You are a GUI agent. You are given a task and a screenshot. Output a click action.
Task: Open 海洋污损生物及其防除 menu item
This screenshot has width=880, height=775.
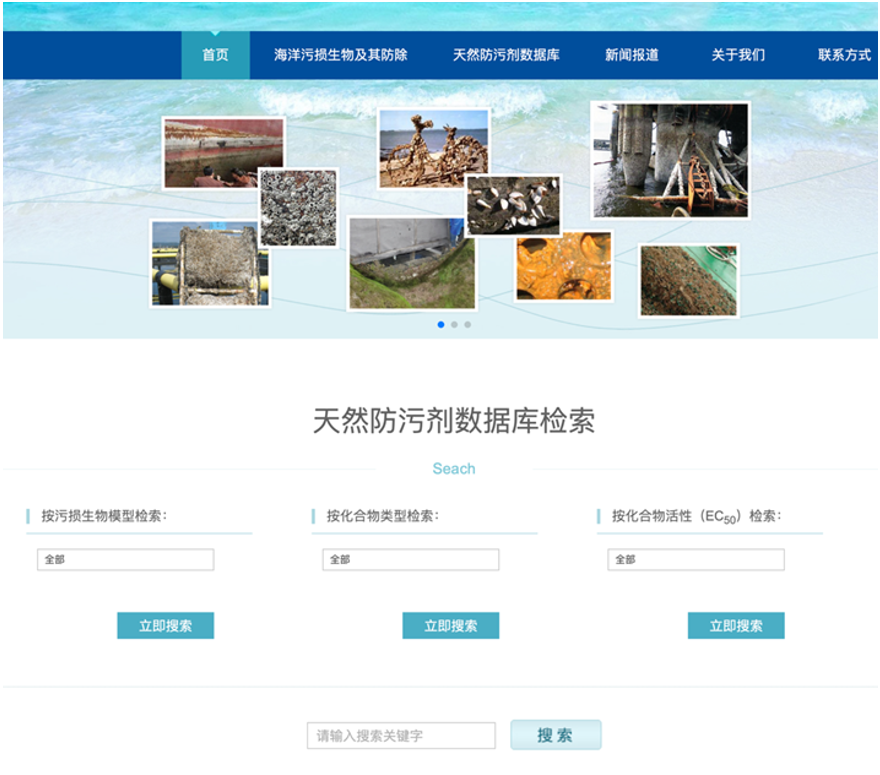click(x=340, y=55)
